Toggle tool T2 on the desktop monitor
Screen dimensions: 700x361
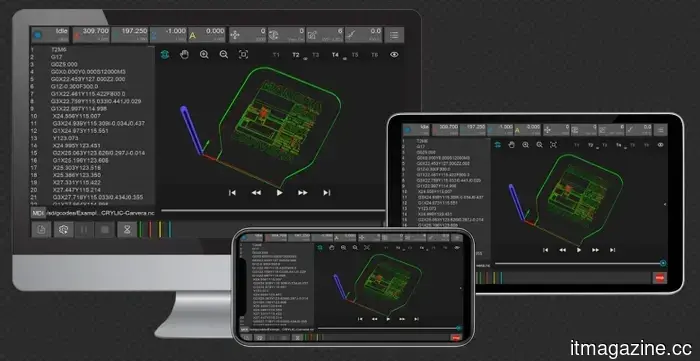coord(296,55)
